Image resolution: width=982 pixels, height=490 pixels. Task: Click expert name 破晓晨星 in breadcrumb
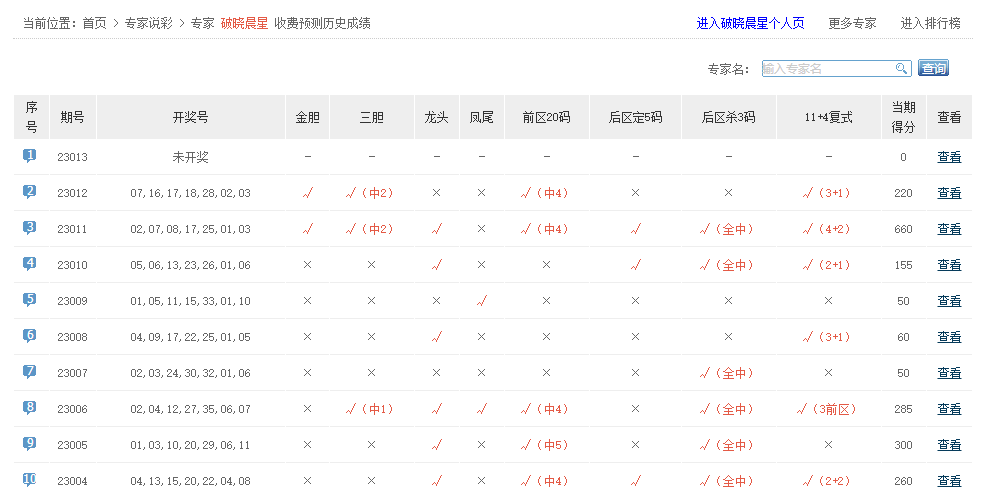244,23
